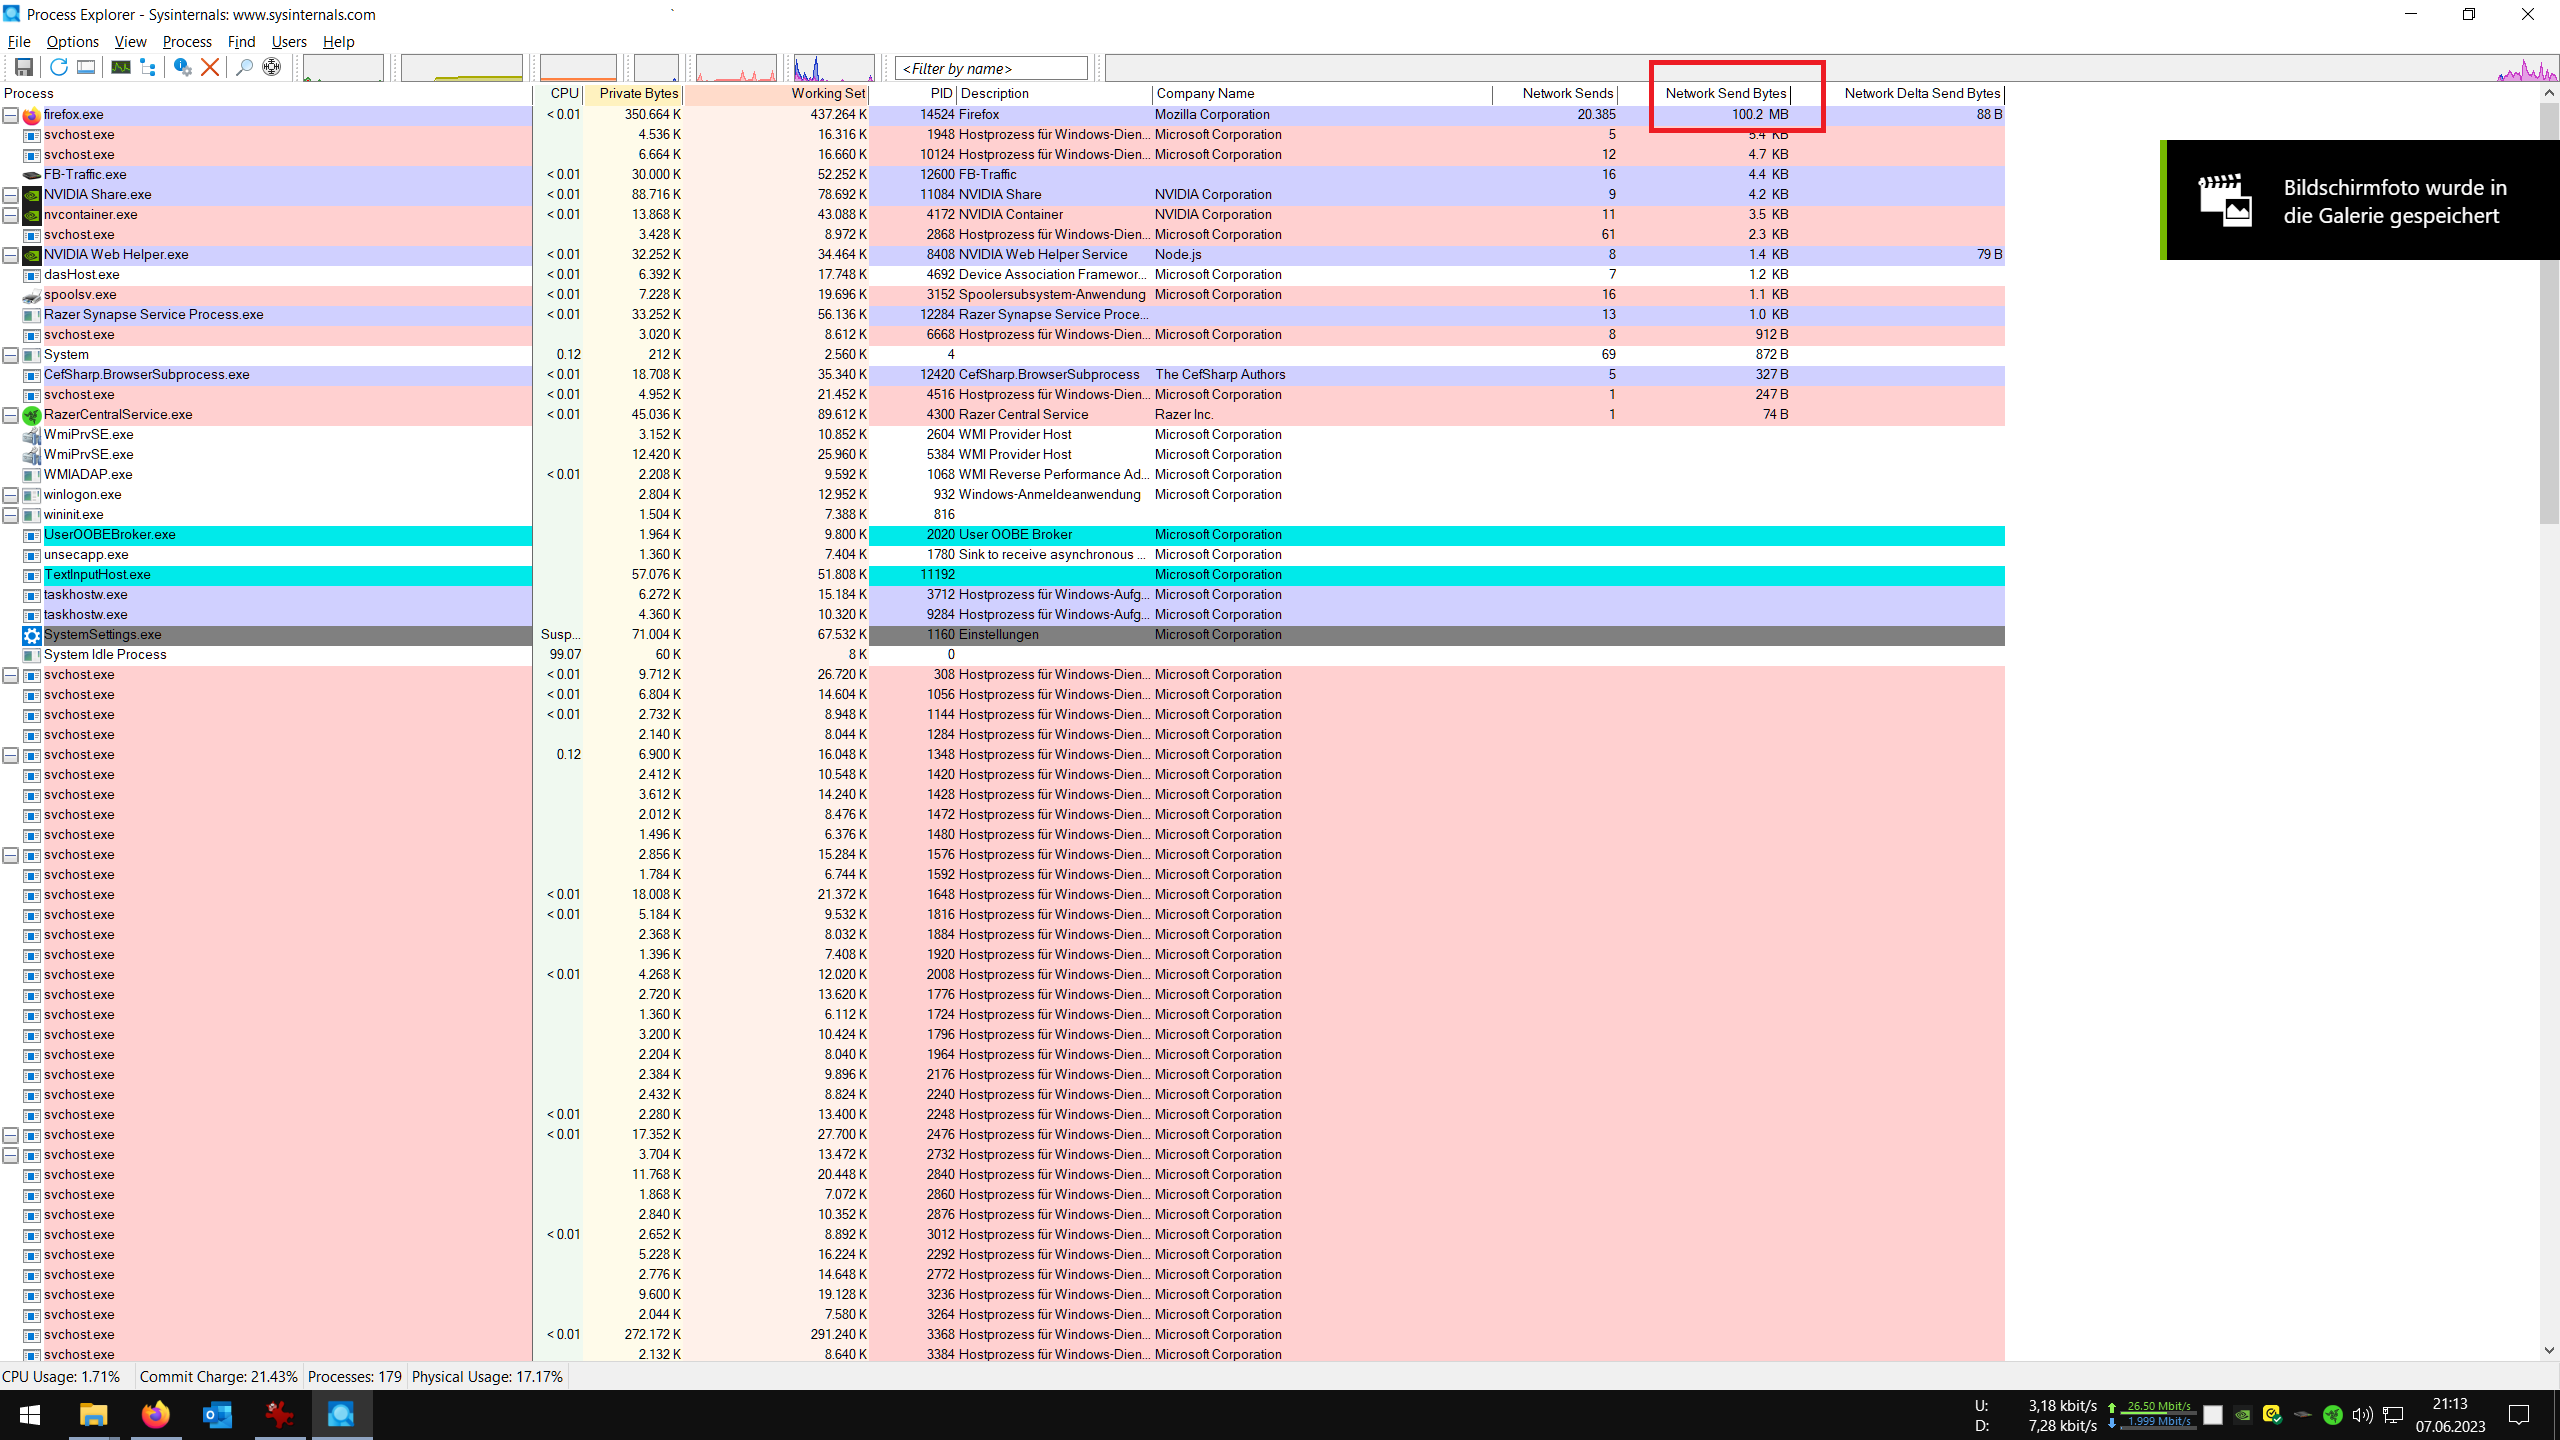Image resolution: width=2560 pixels, height=1440 pixels.
Task: Open the process Properties icon
Action: (x=182, y=67)
